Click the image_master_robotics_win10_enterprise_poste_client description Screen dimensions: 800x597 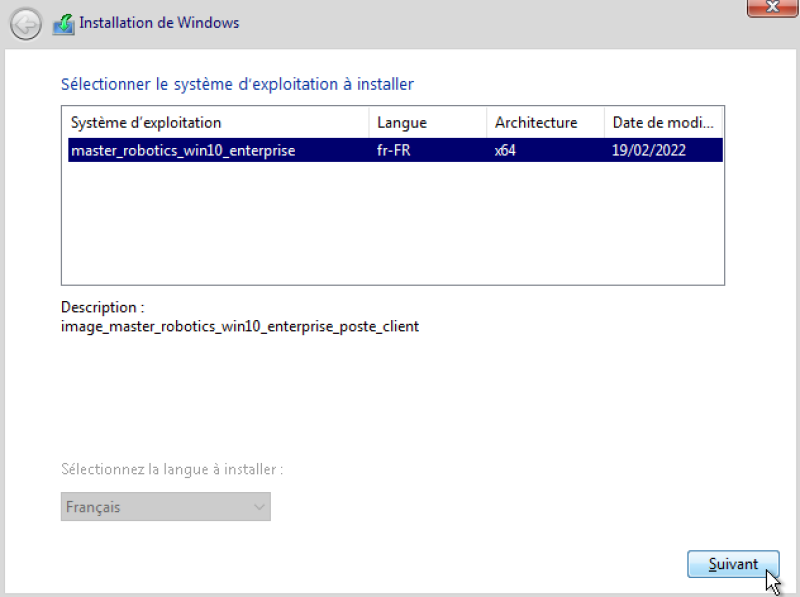click(x=240, y=327)
